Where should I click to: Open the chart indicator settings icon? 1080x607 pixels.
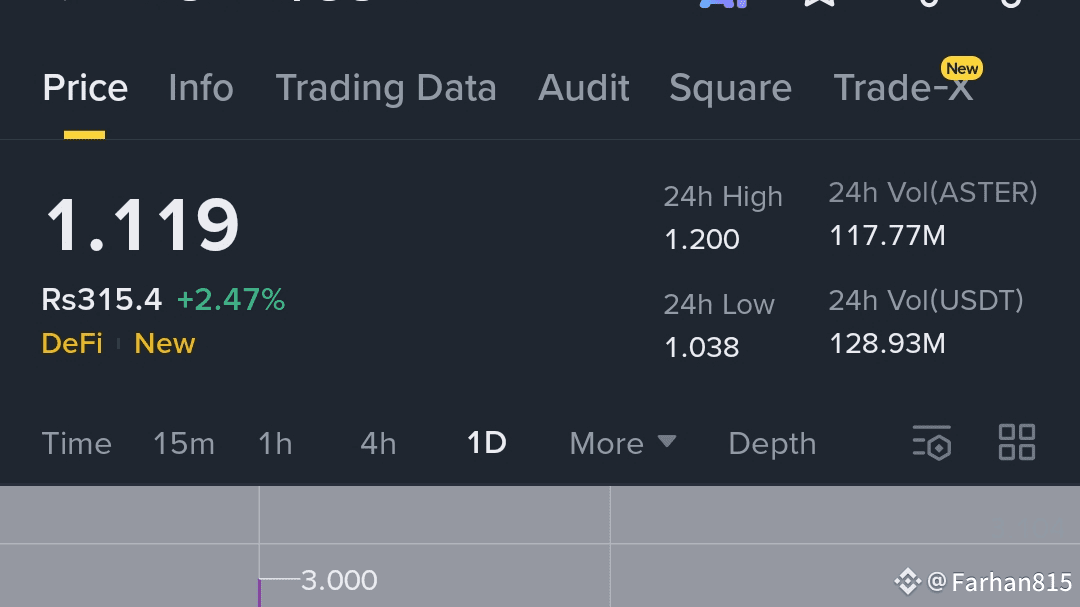pos(932,443)
